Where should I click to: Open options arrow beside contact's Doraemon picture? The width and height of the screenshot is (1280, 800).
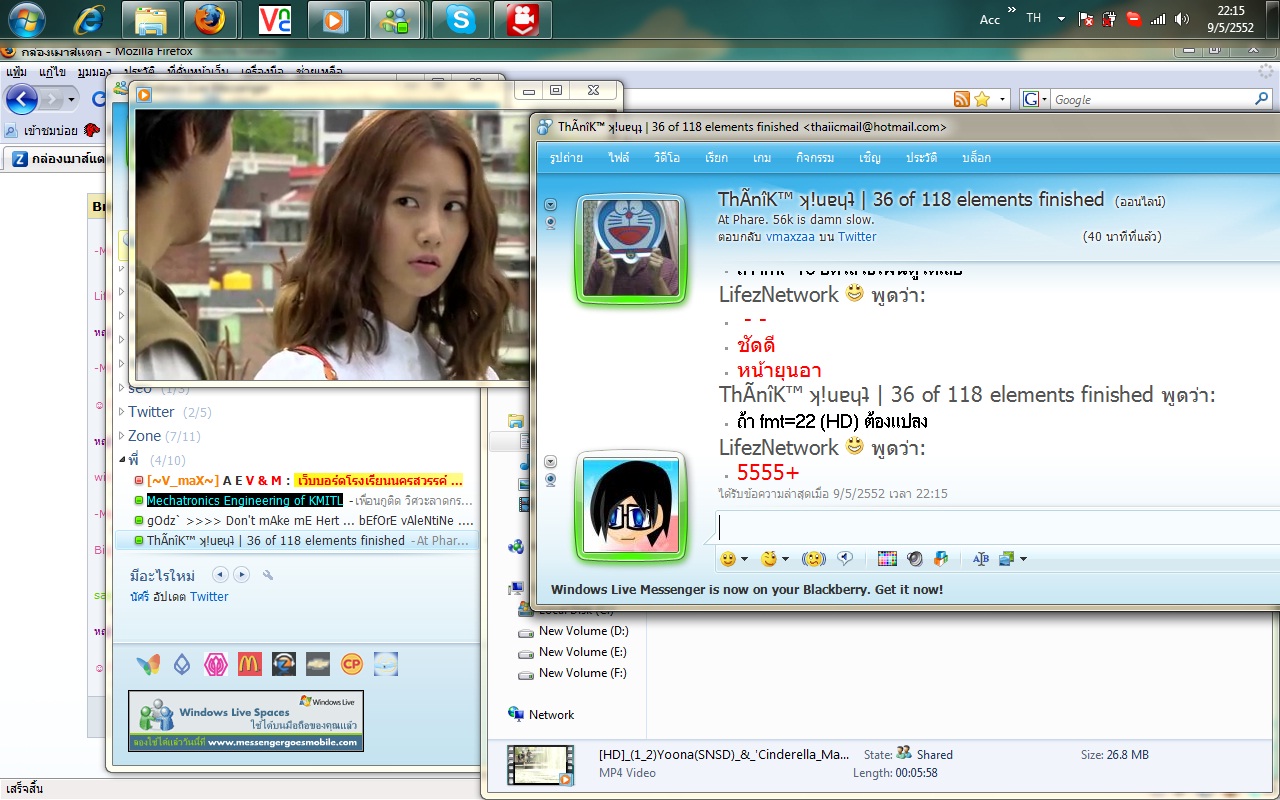[x=550, y=205]
